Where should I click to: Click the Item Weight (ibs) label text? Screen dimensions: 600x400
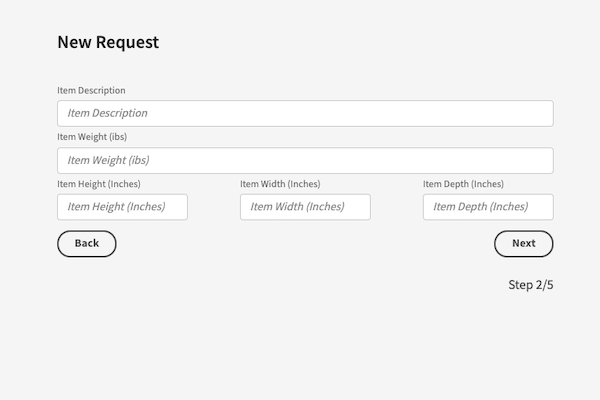[x=92, y=137]
